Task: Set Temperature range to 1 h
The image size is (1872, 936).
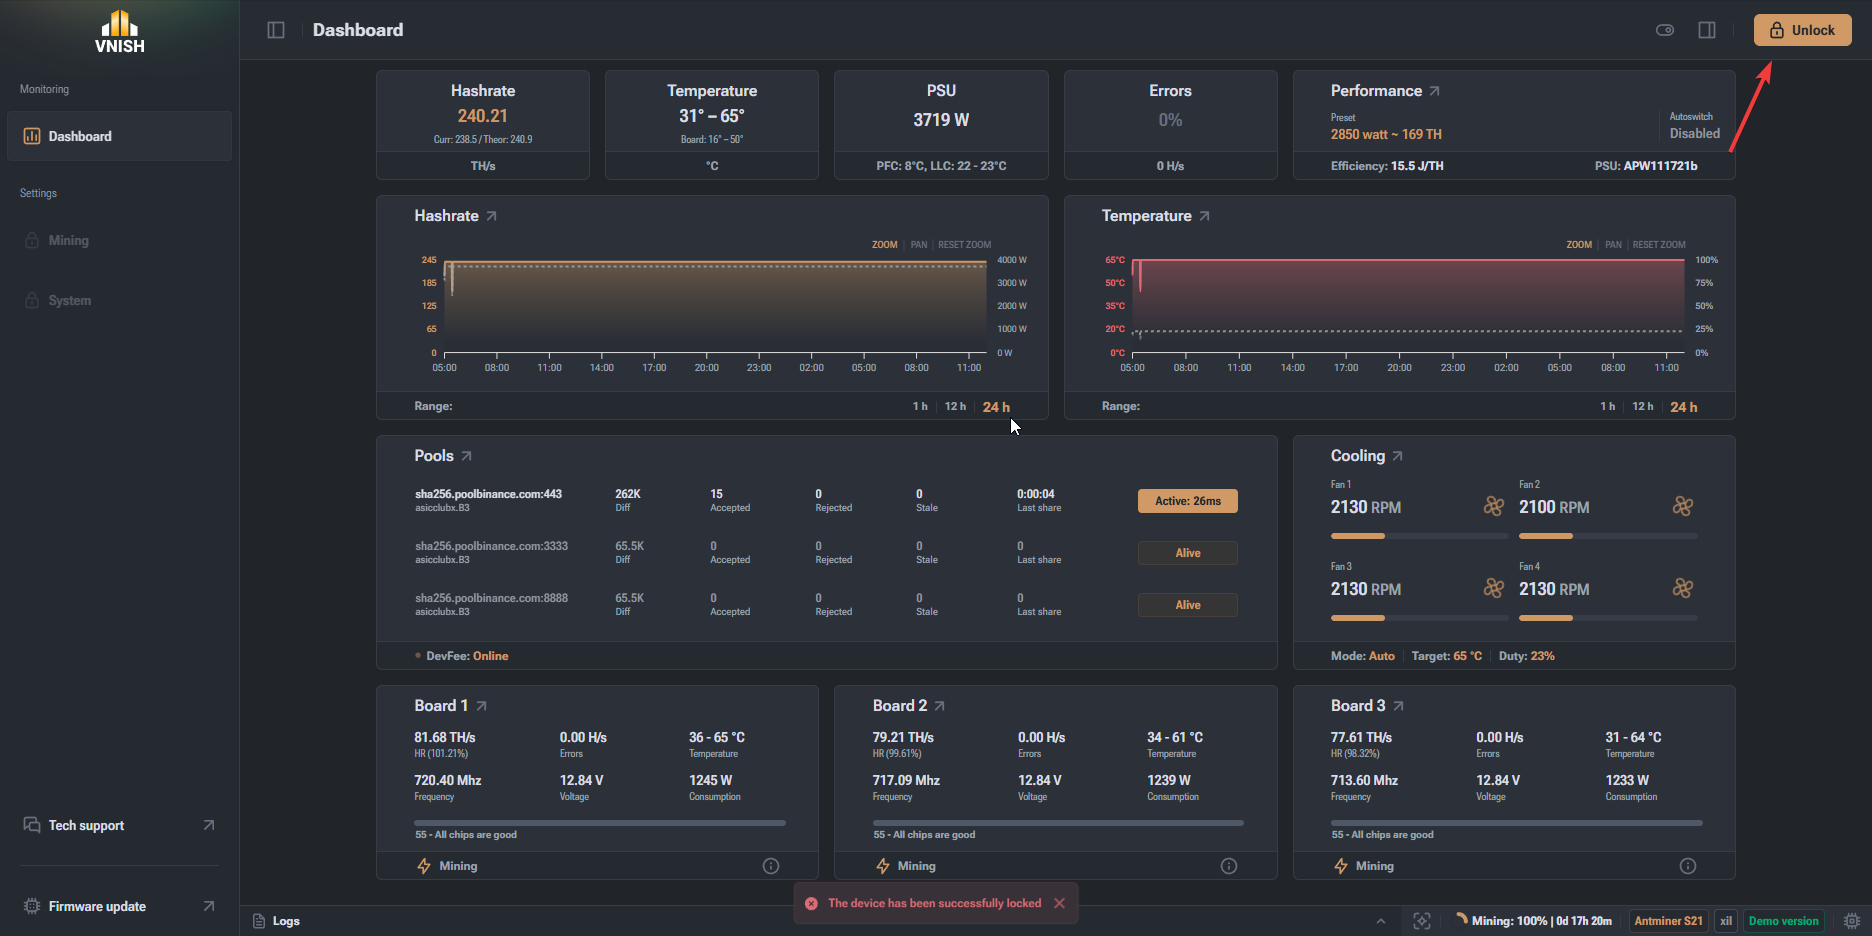Action: [1607, 406]
